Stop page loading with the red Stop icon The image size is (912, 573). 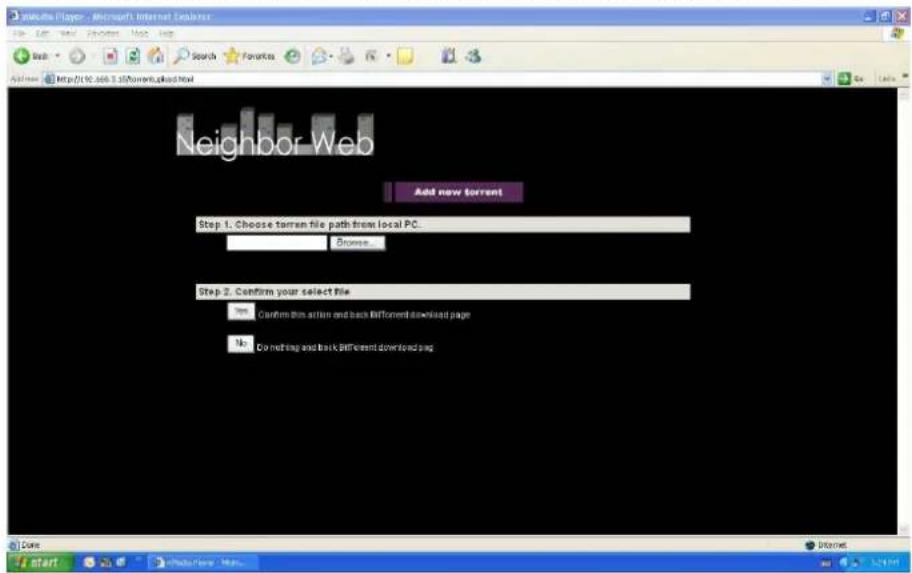click(x=110, y=56)
